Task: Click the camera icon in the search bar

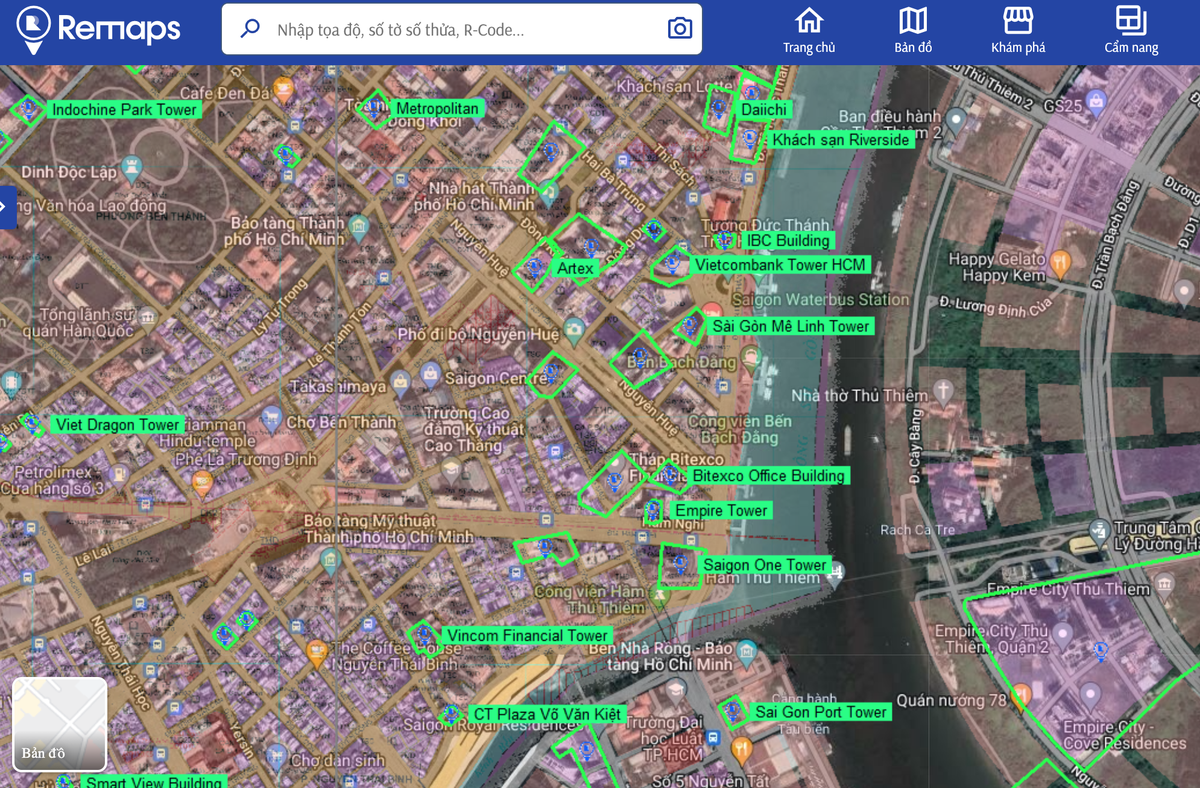Action: tap(680, 29)
